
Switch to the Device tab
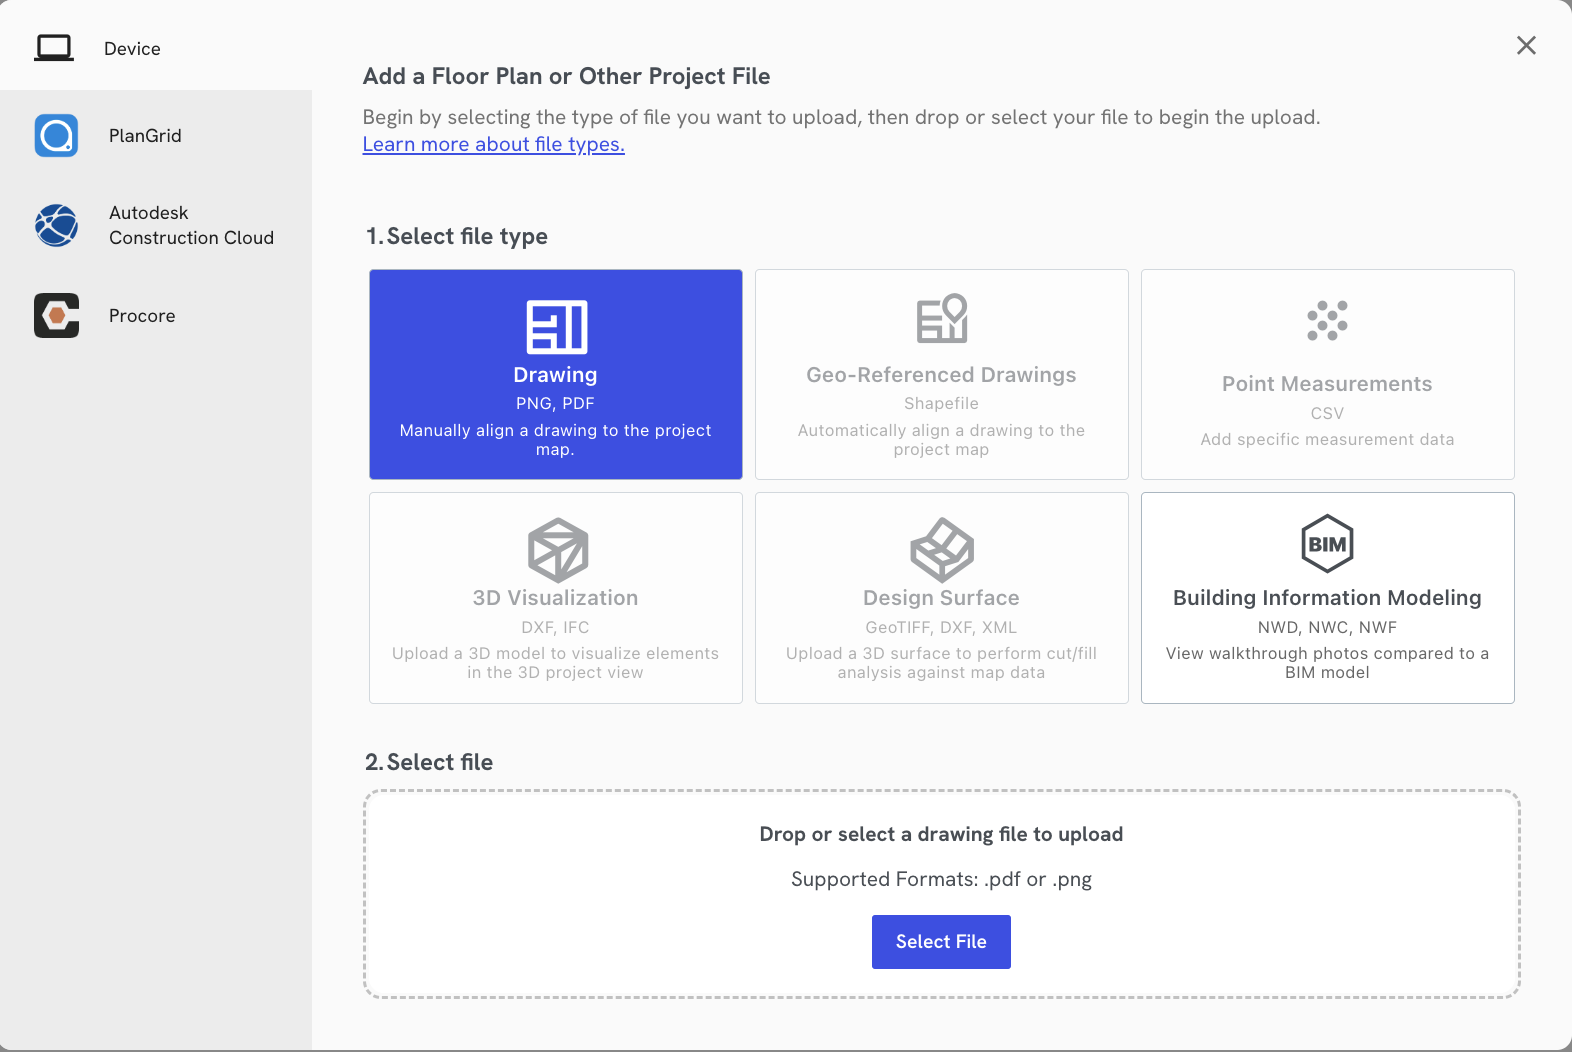point(131,48)
